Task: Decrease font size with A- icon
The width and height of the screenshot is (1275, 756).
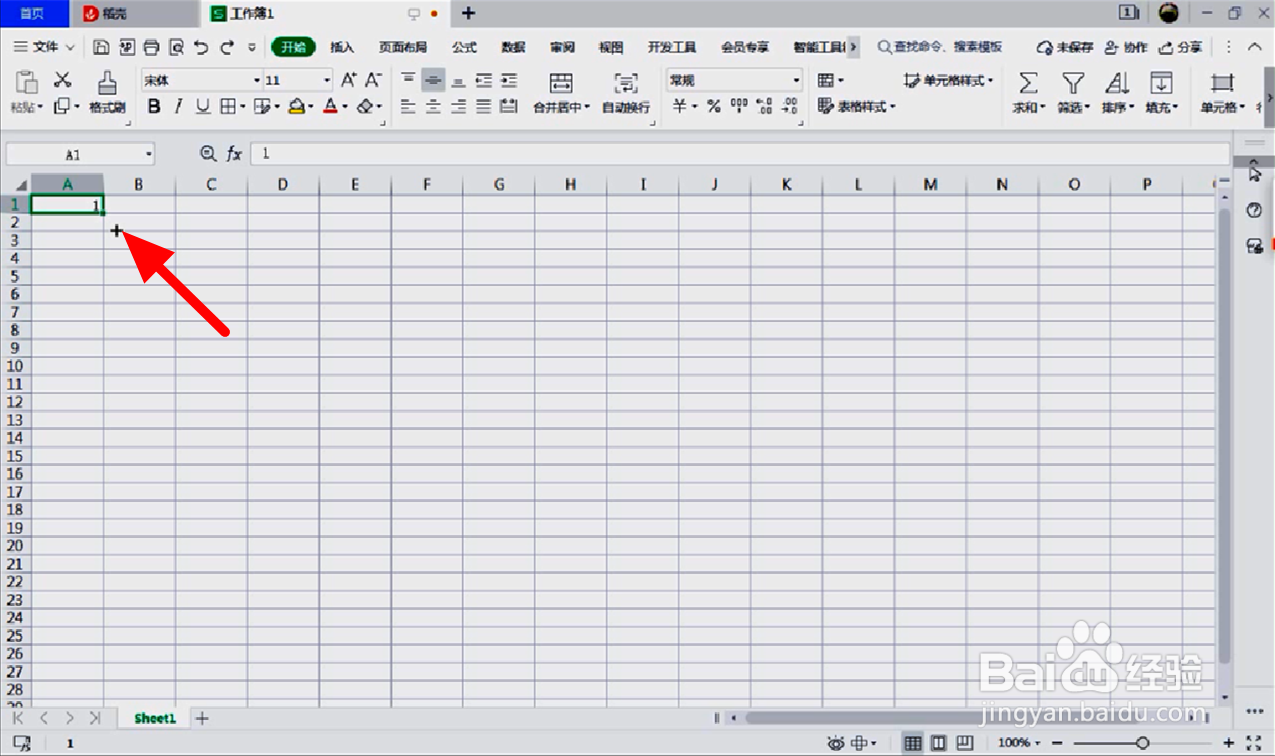Action: [373, 80]
